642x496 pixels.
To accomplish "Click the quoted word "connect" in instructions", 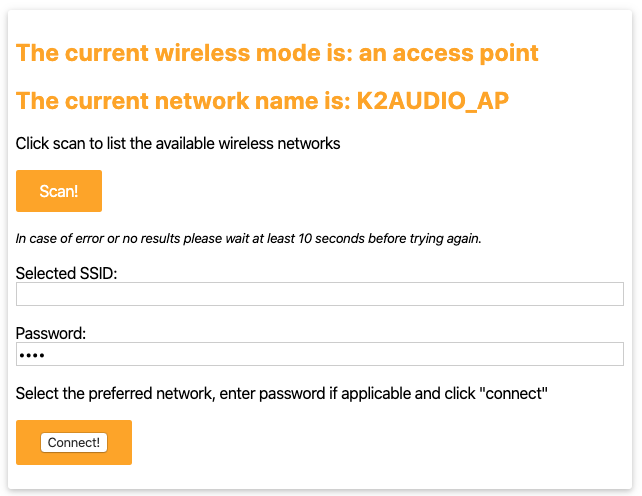I will (514, 393).
